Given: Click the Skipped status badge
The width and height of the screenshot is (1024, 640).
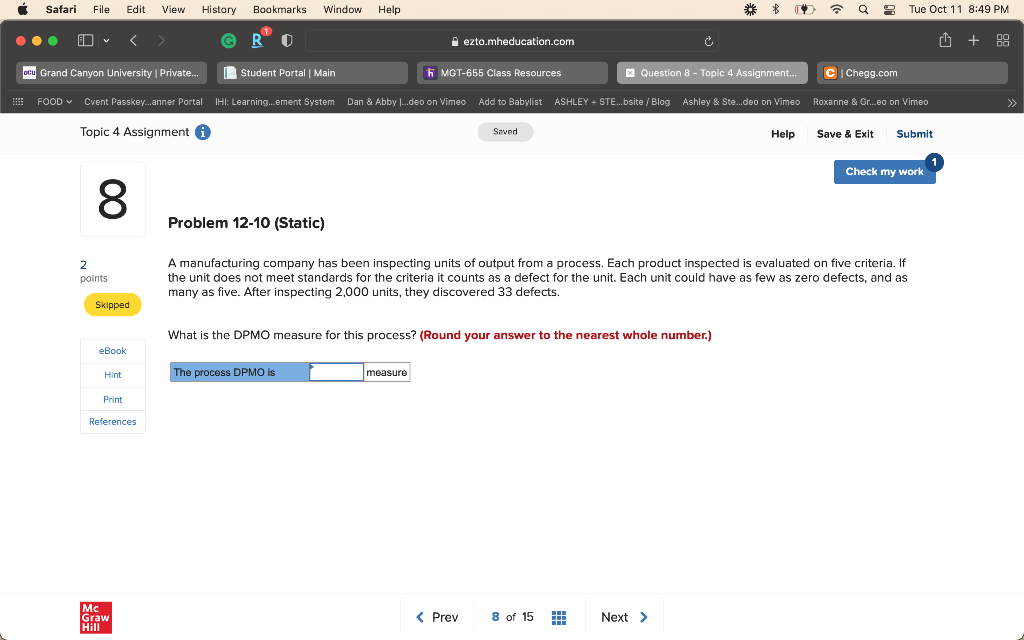Looking at the screenshot, I should 112,305.
